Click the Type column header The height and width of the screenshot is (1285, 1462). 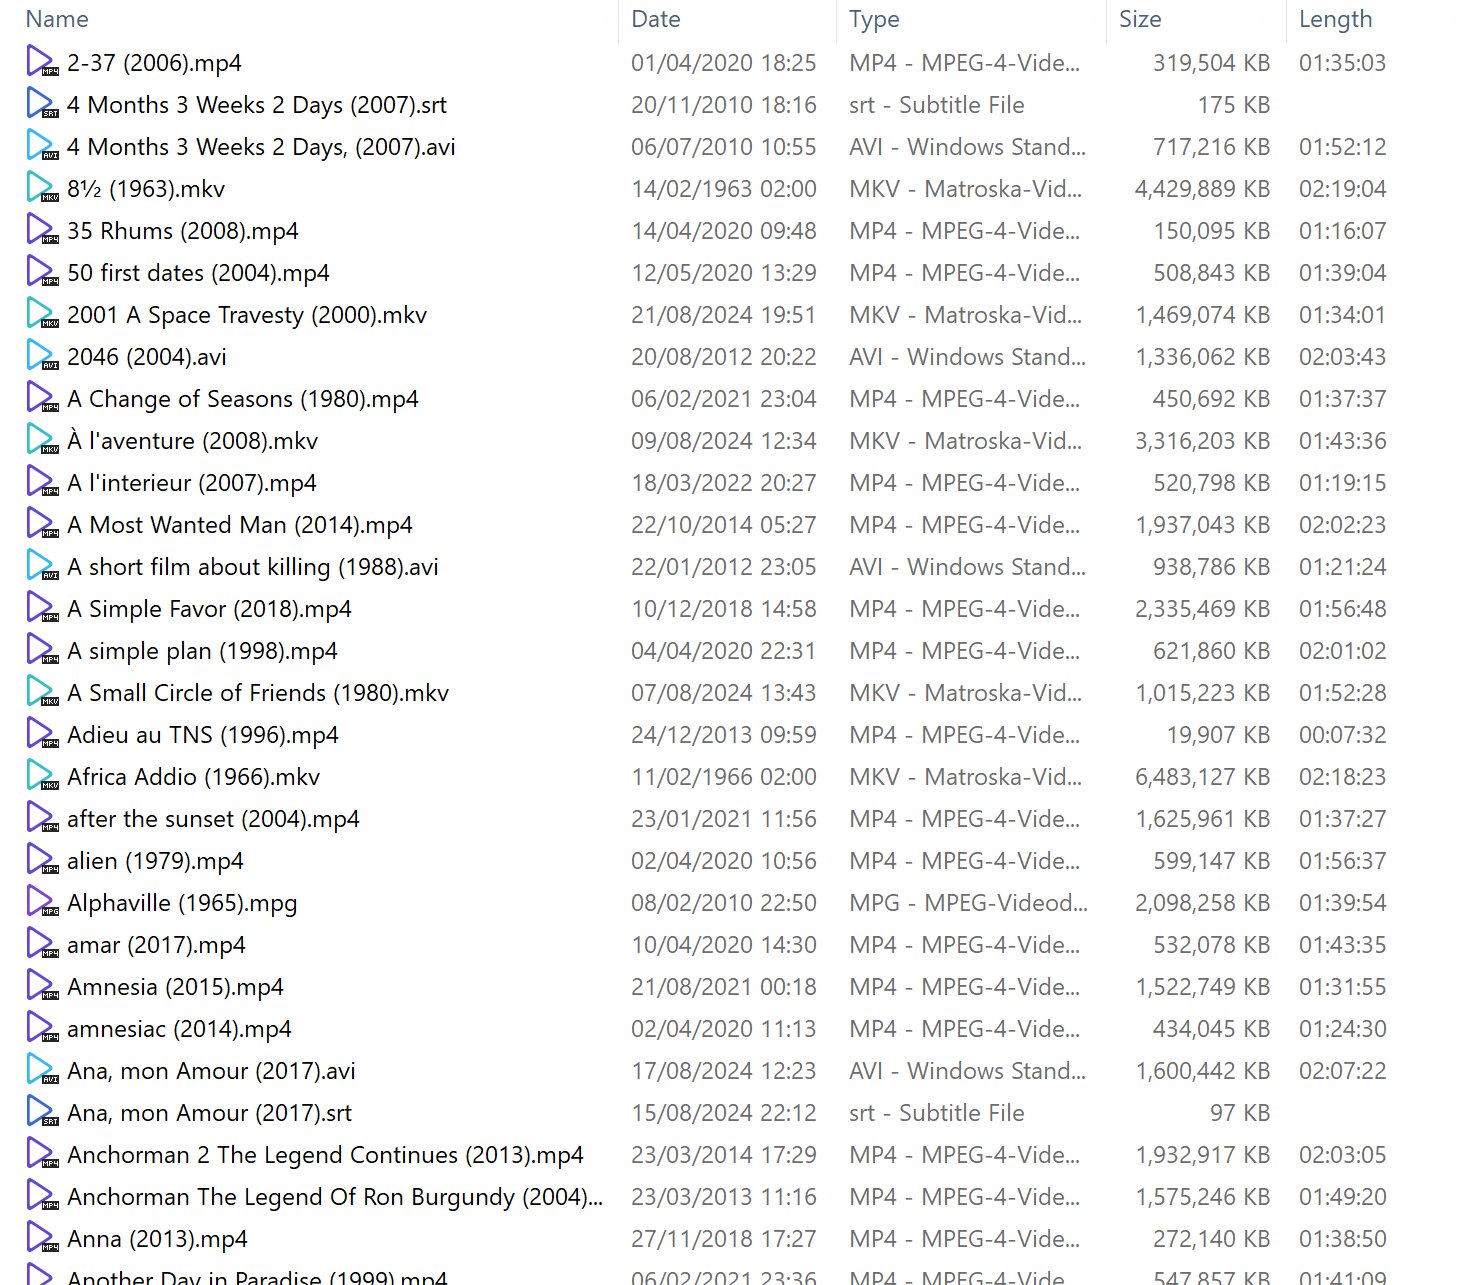[874, 19]
